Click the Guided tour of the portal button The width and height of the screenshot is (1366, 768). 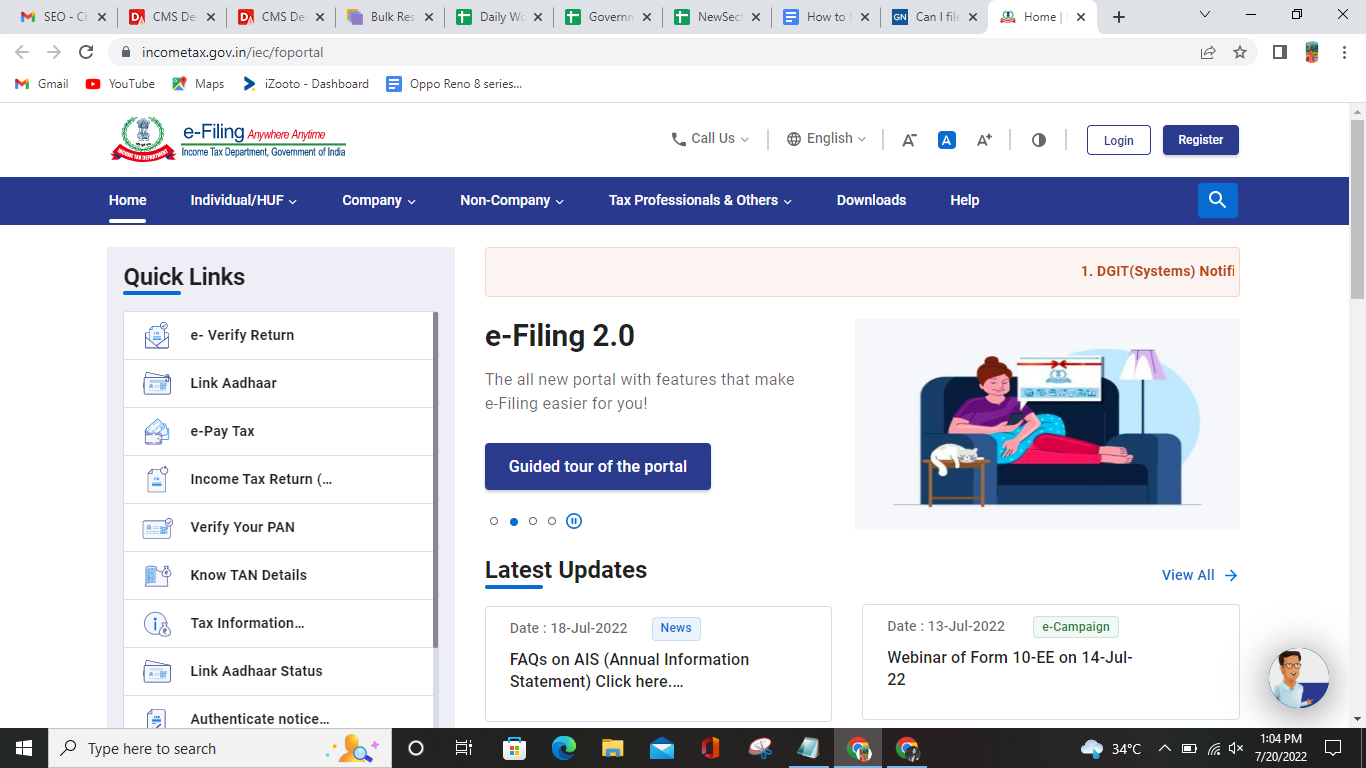(x=597, y=466)
